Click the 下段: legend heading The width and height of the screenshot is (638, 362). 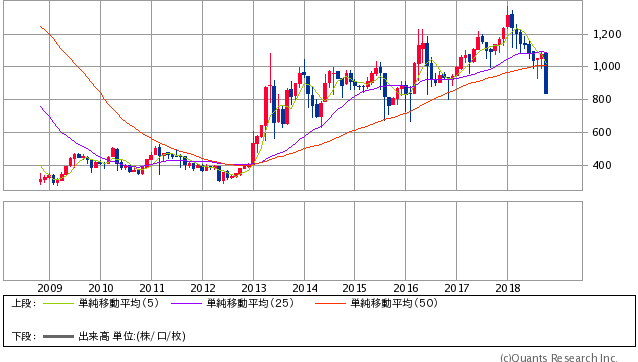[x=24, y=336]
